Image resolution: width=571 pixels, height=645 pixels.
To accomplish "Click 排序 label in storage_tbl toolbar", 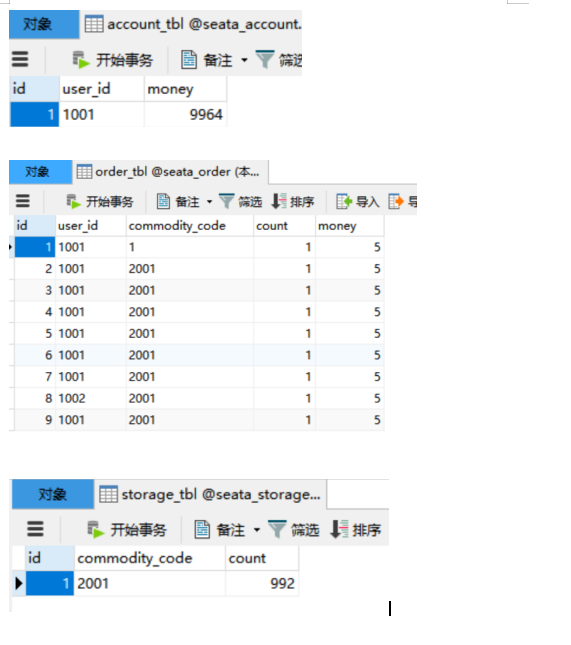I will point(367,530).
